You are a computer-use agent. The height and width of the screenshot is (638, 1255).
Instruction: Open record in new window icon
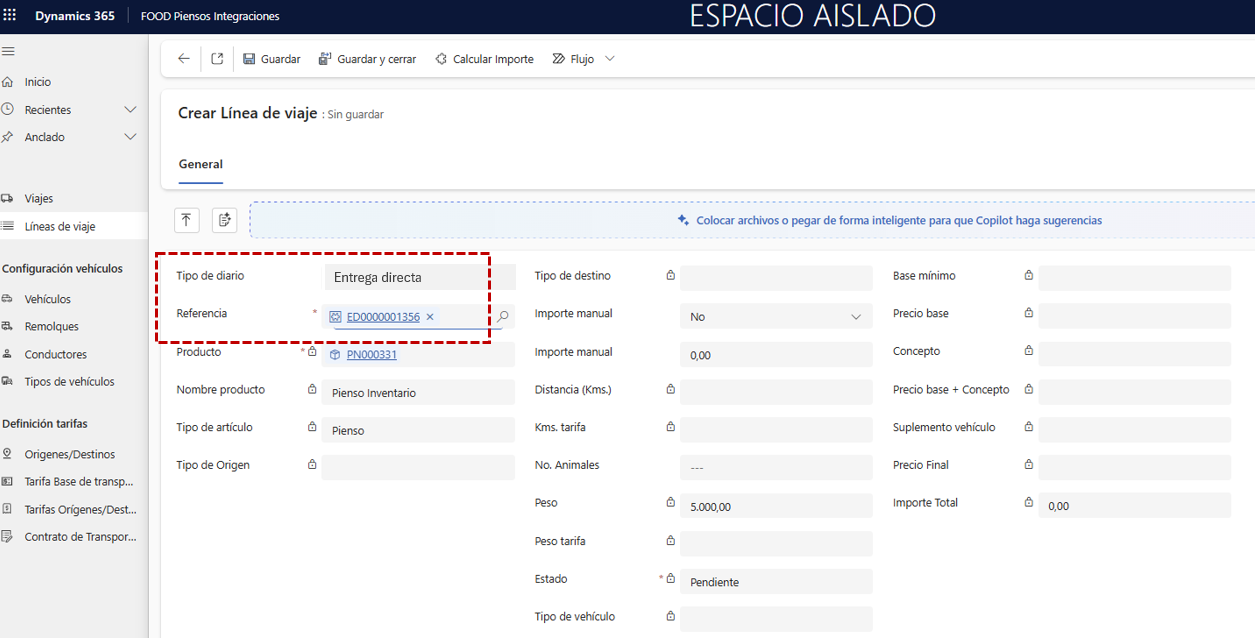point(217,59)
